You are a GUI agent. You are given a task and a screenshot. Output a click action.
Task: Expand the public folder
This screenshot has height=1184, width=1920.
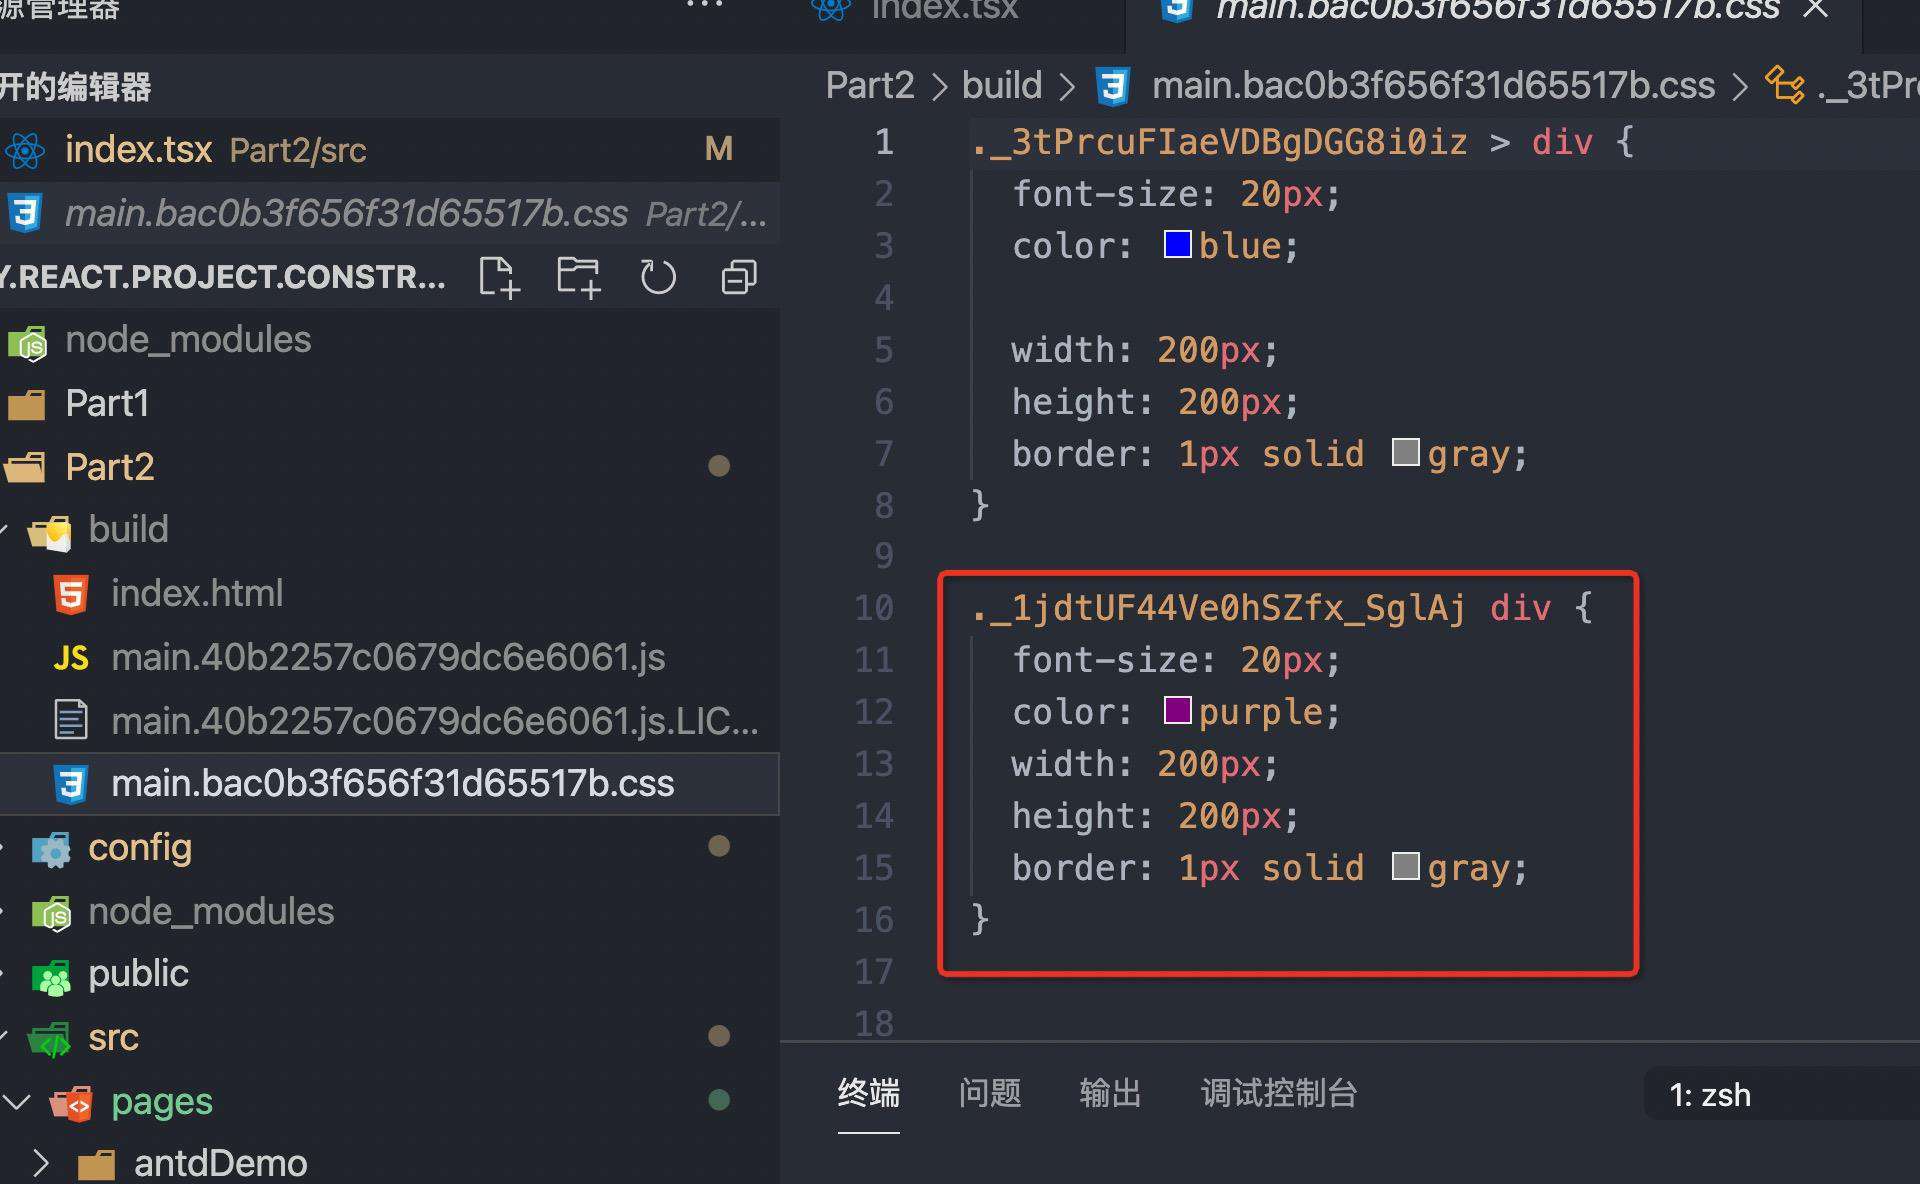(x=390, y=974)
